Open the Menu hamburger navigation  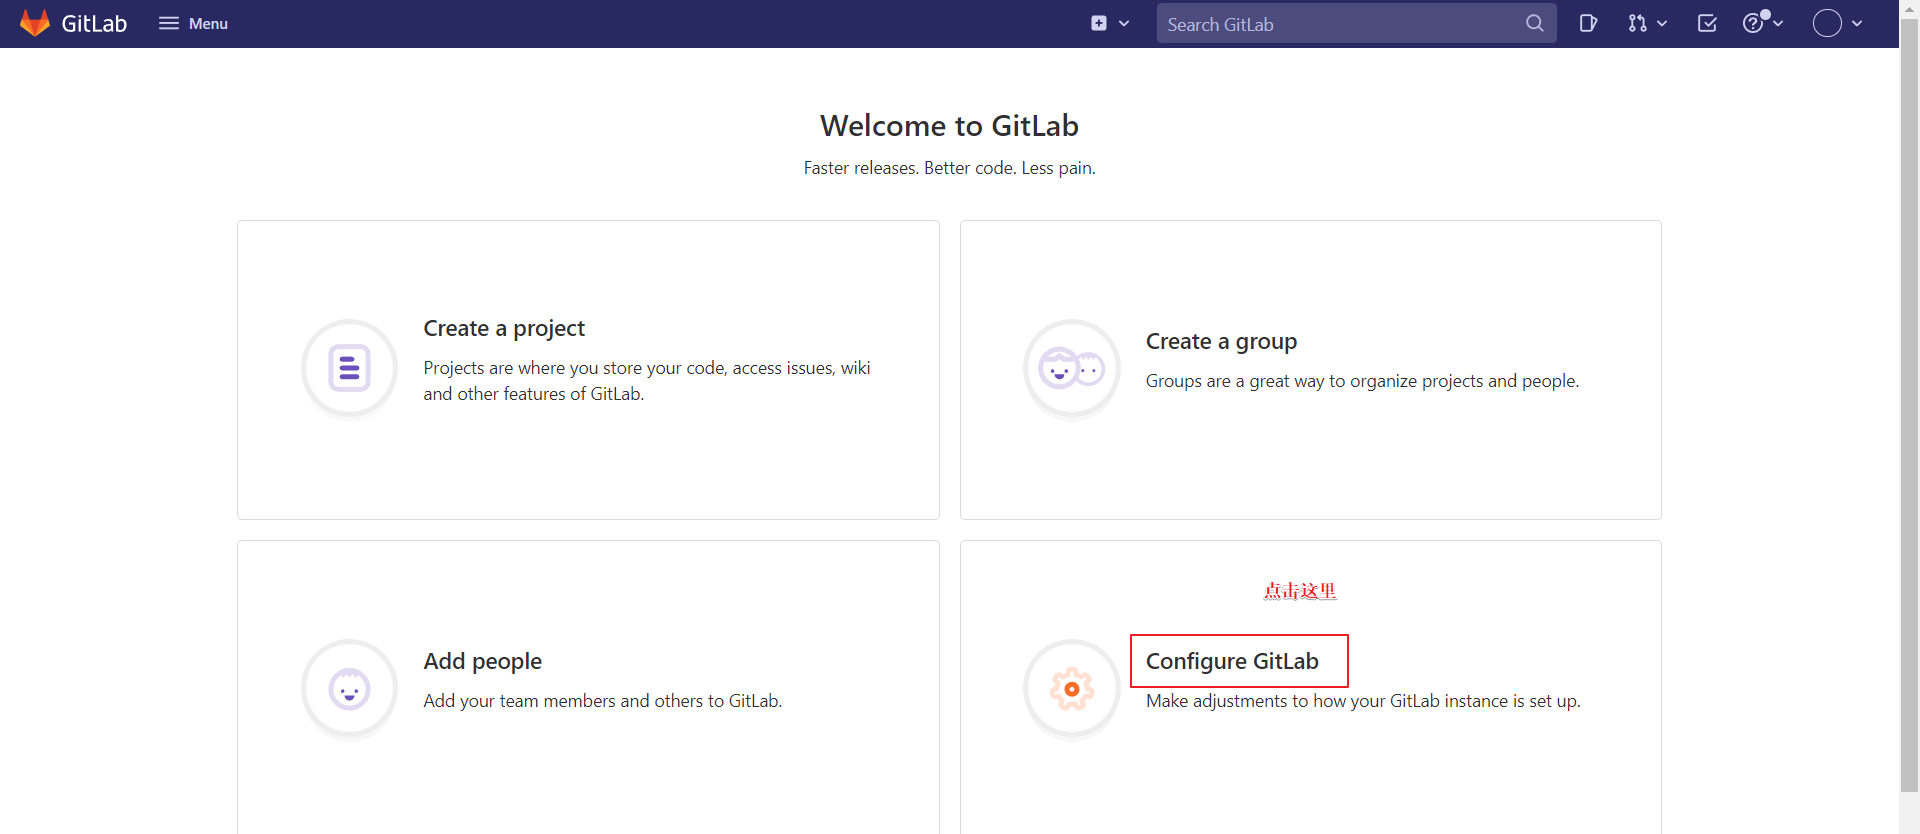193,23
